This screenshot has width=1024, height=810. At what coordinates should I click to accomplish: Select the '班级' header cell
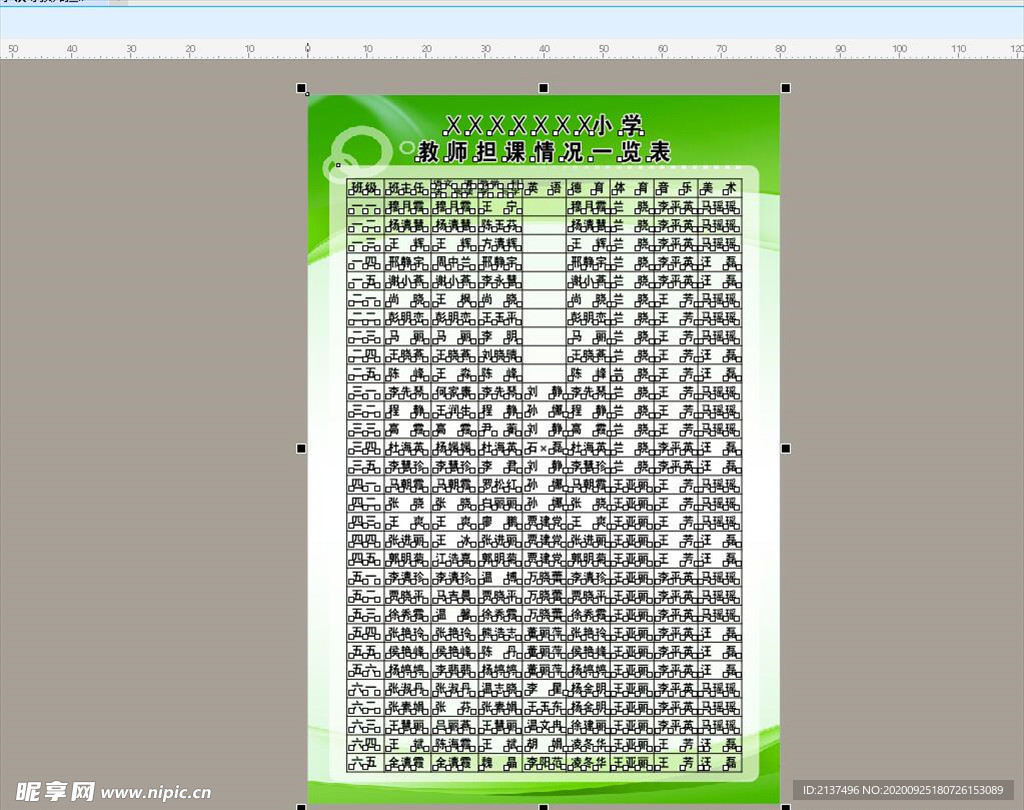(x=365, y=188)
